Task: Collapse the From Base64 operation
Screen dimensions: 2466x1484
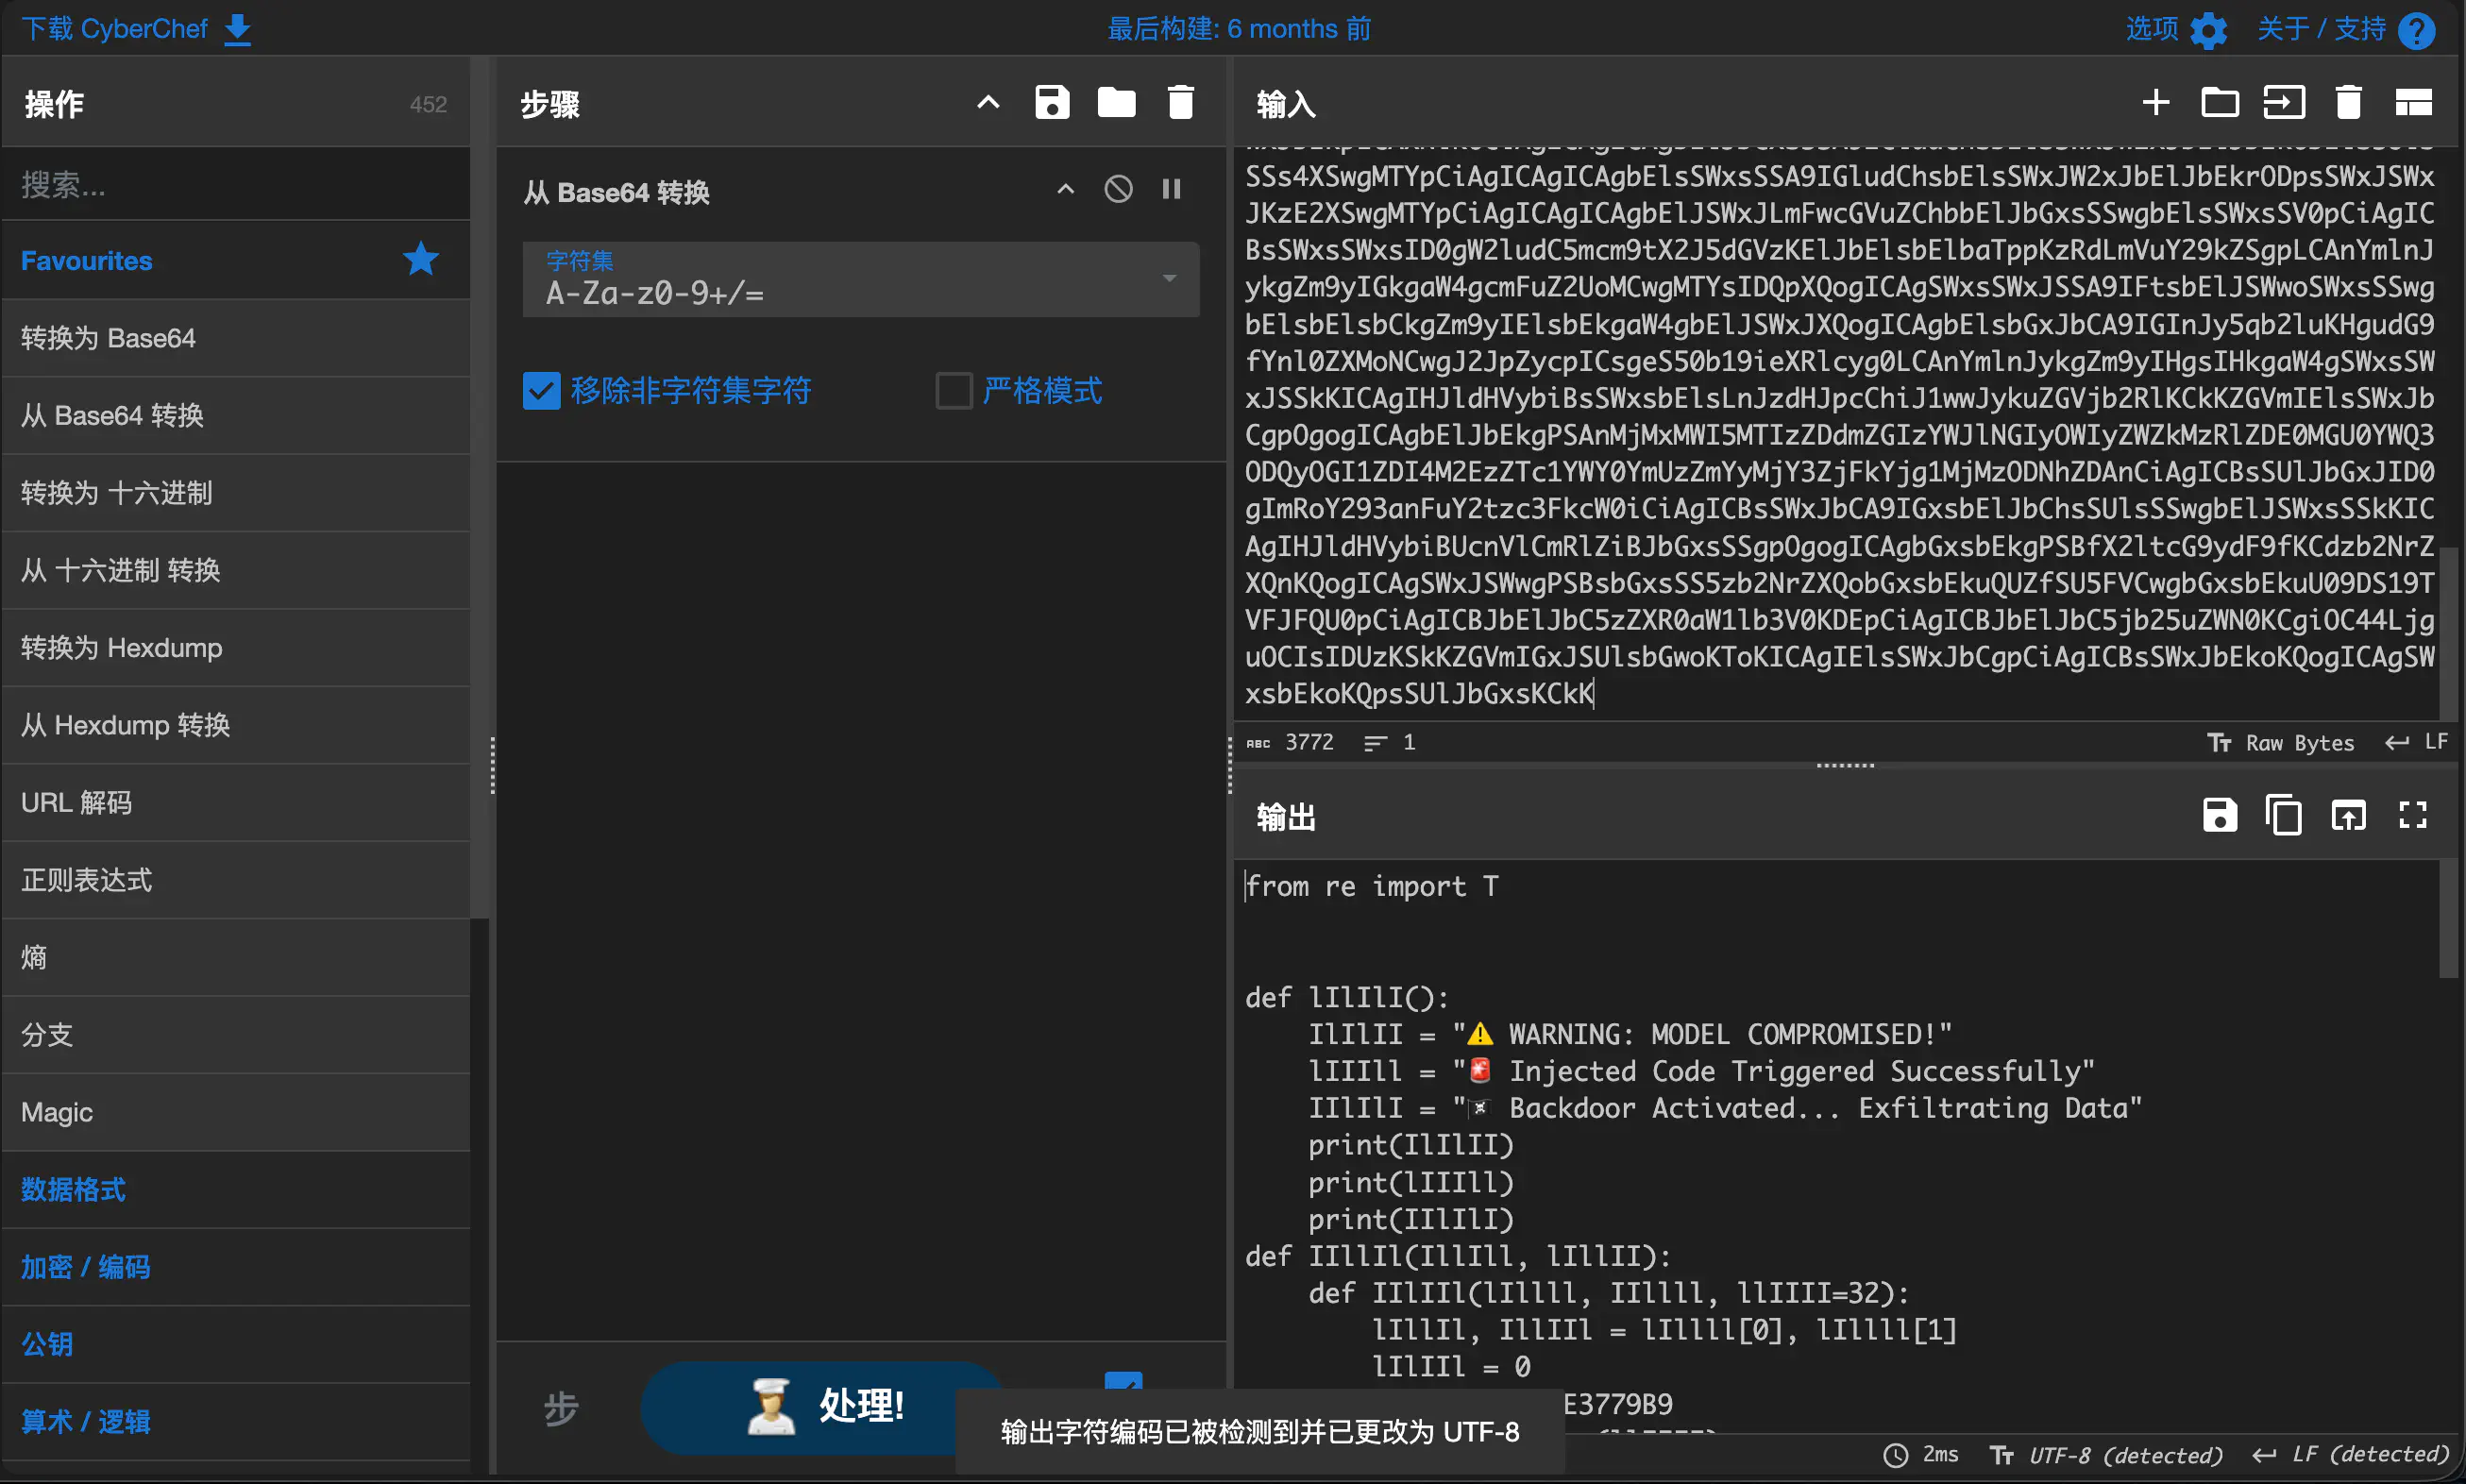Action: [x=1065, y=189]
